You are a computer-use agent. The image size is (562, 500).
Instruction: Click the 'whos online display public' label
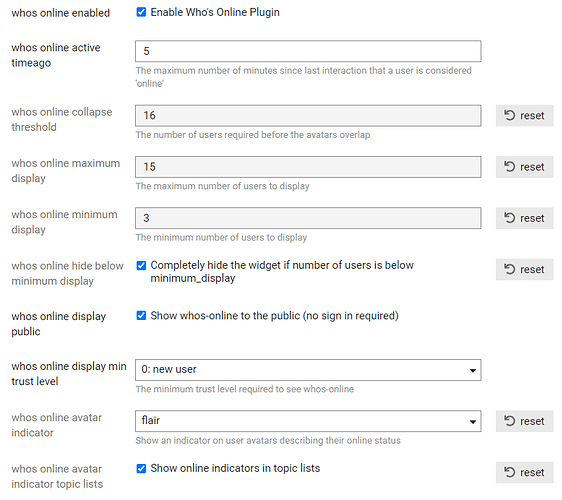pyautogui.click(x=58, y=324)
